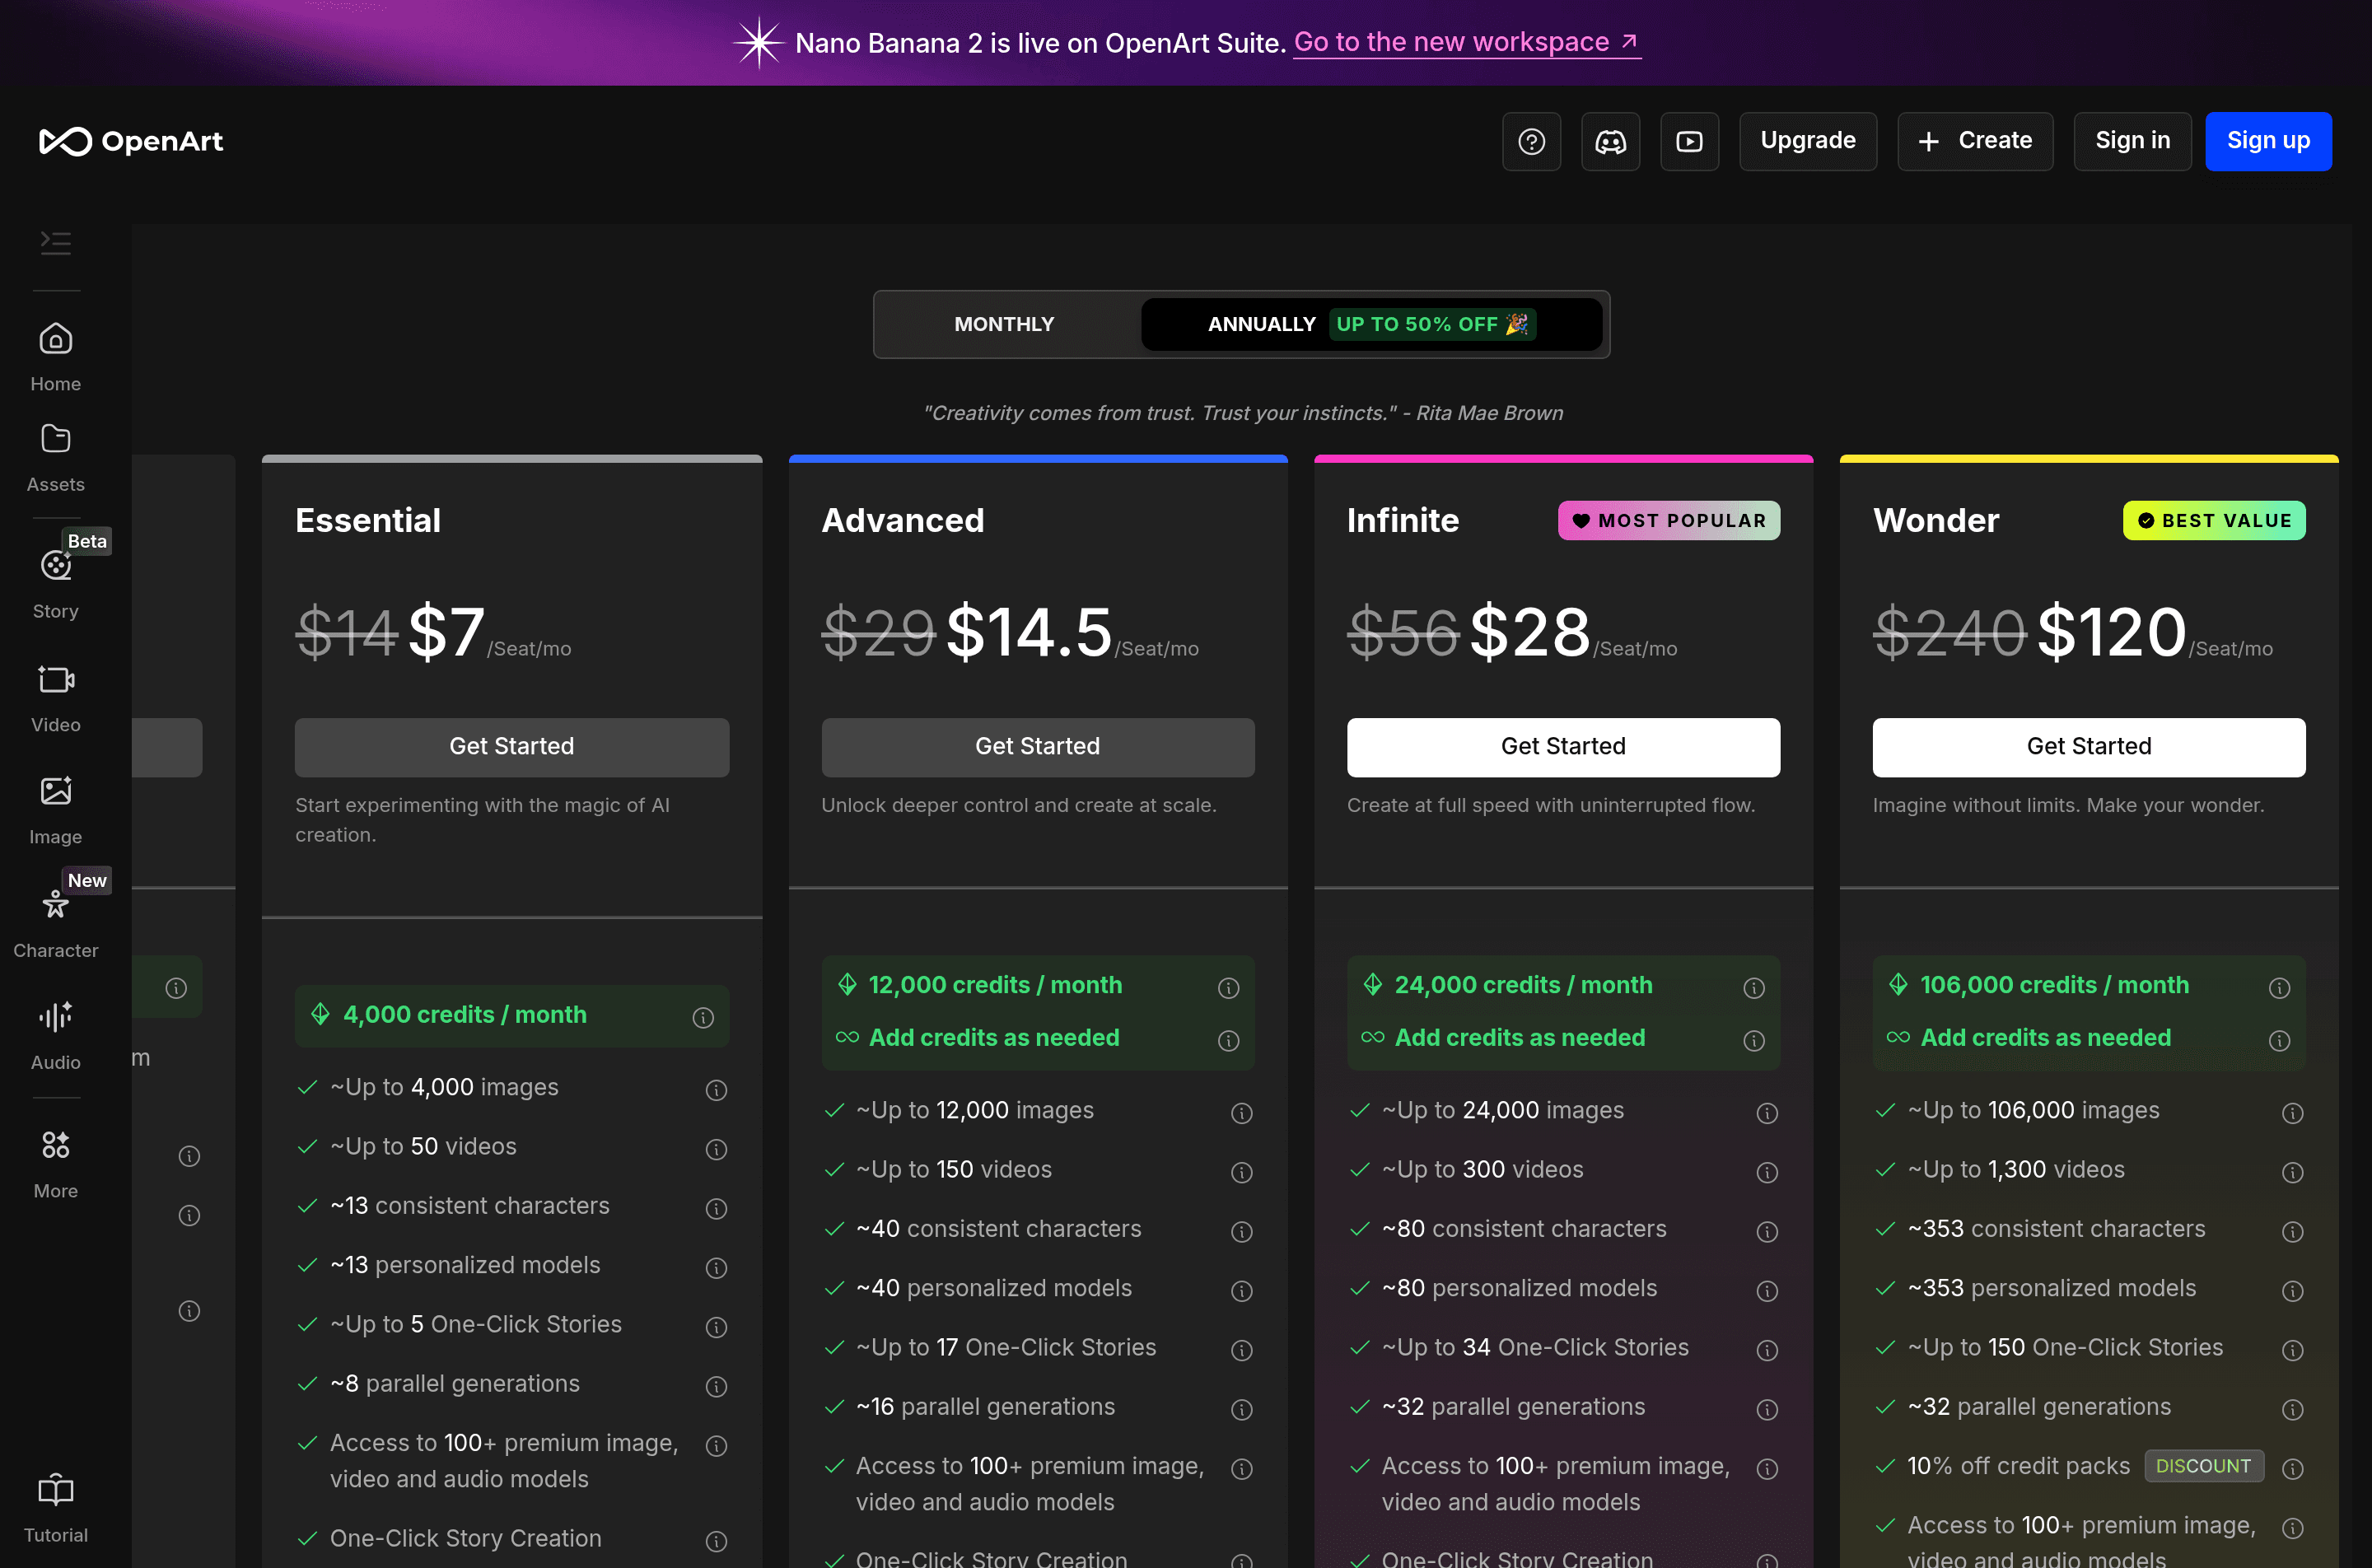Viewport: 2372px width, 1568px height.
Task: Open Image tool in sidebar
Action: (x=56, y=810)
